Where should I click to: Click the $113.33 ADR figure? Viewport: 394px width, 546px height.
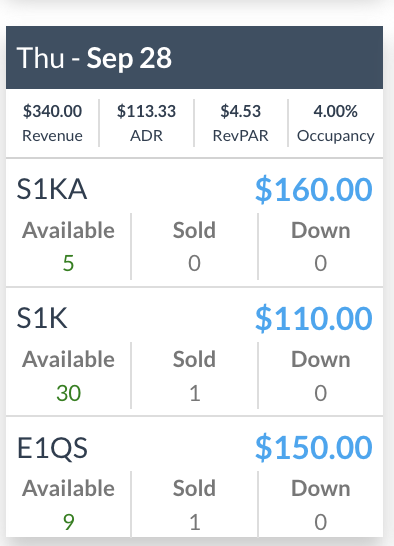146,111
